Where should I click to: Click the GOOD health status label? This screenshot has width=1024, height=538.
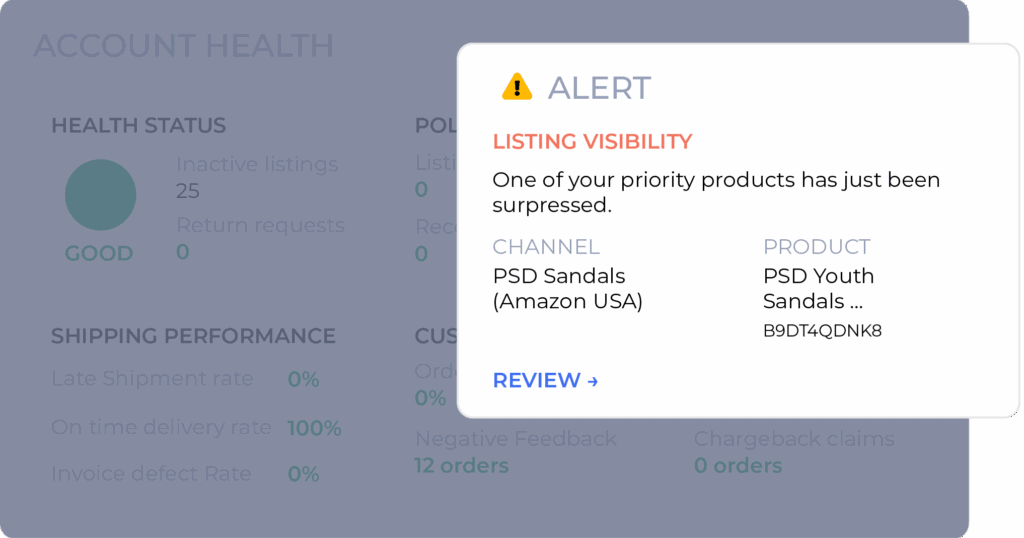click(x=99, y=253)
